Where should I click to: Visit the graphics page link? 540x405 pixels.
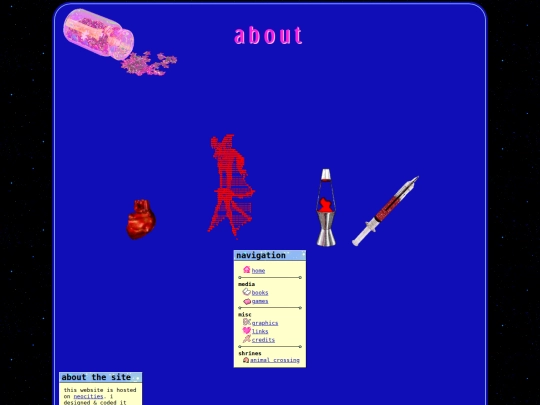click(265, 323)
